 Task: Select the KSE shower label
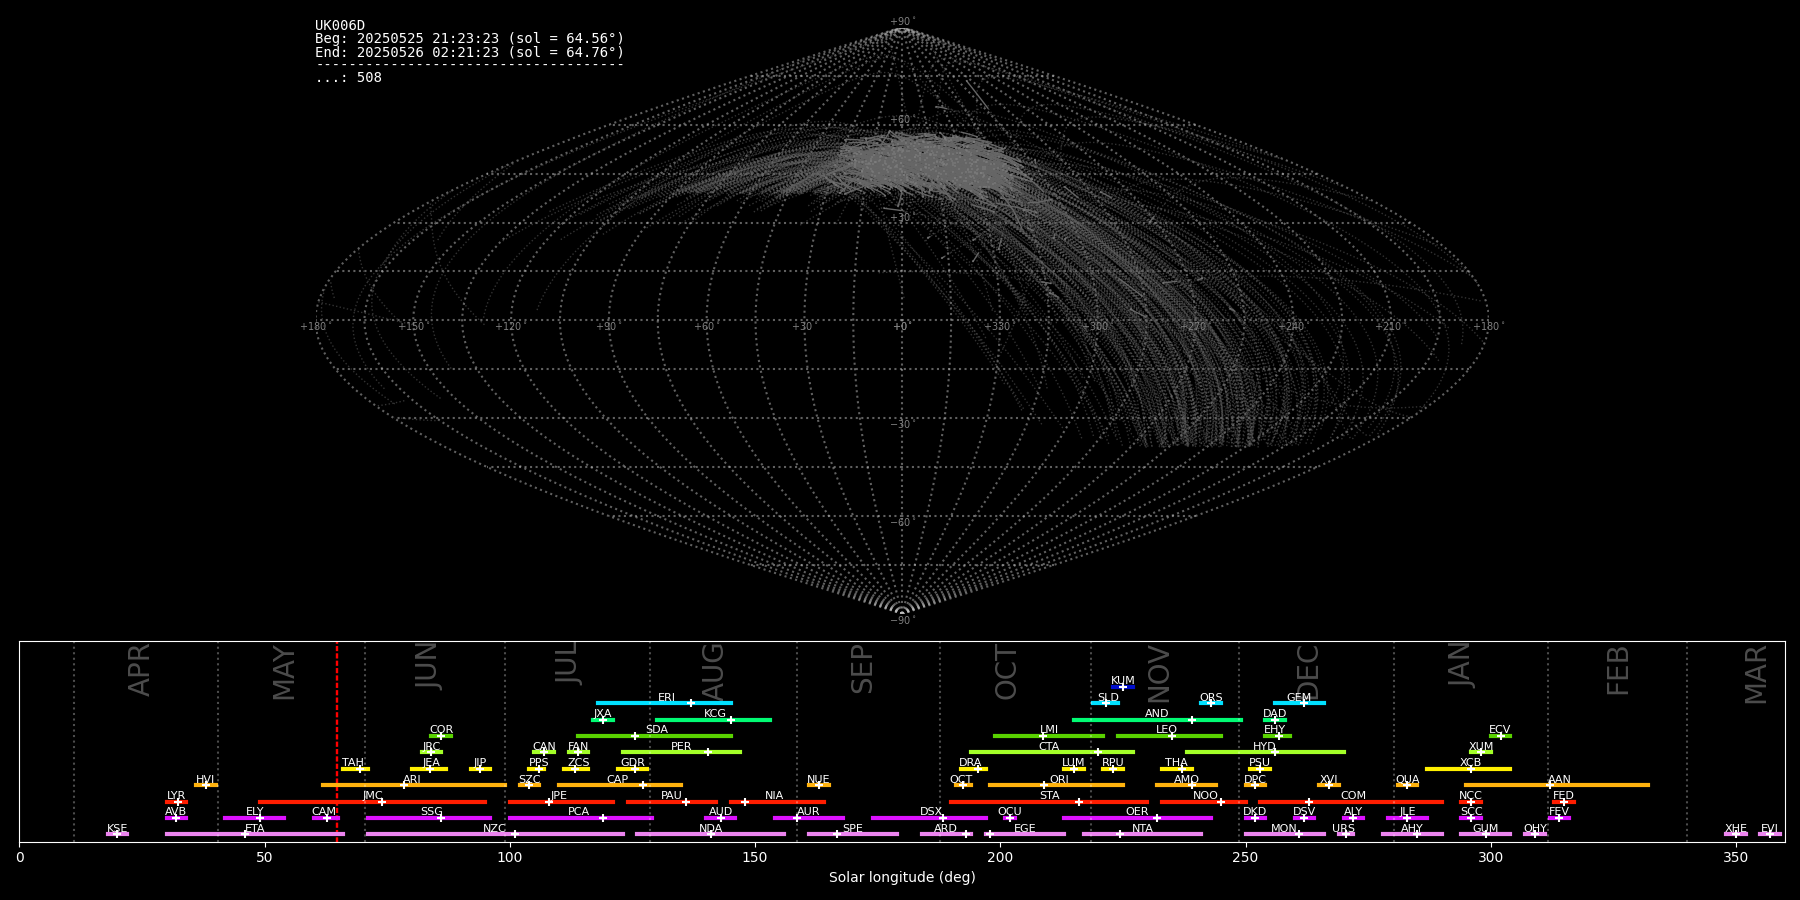click(117, 829)
